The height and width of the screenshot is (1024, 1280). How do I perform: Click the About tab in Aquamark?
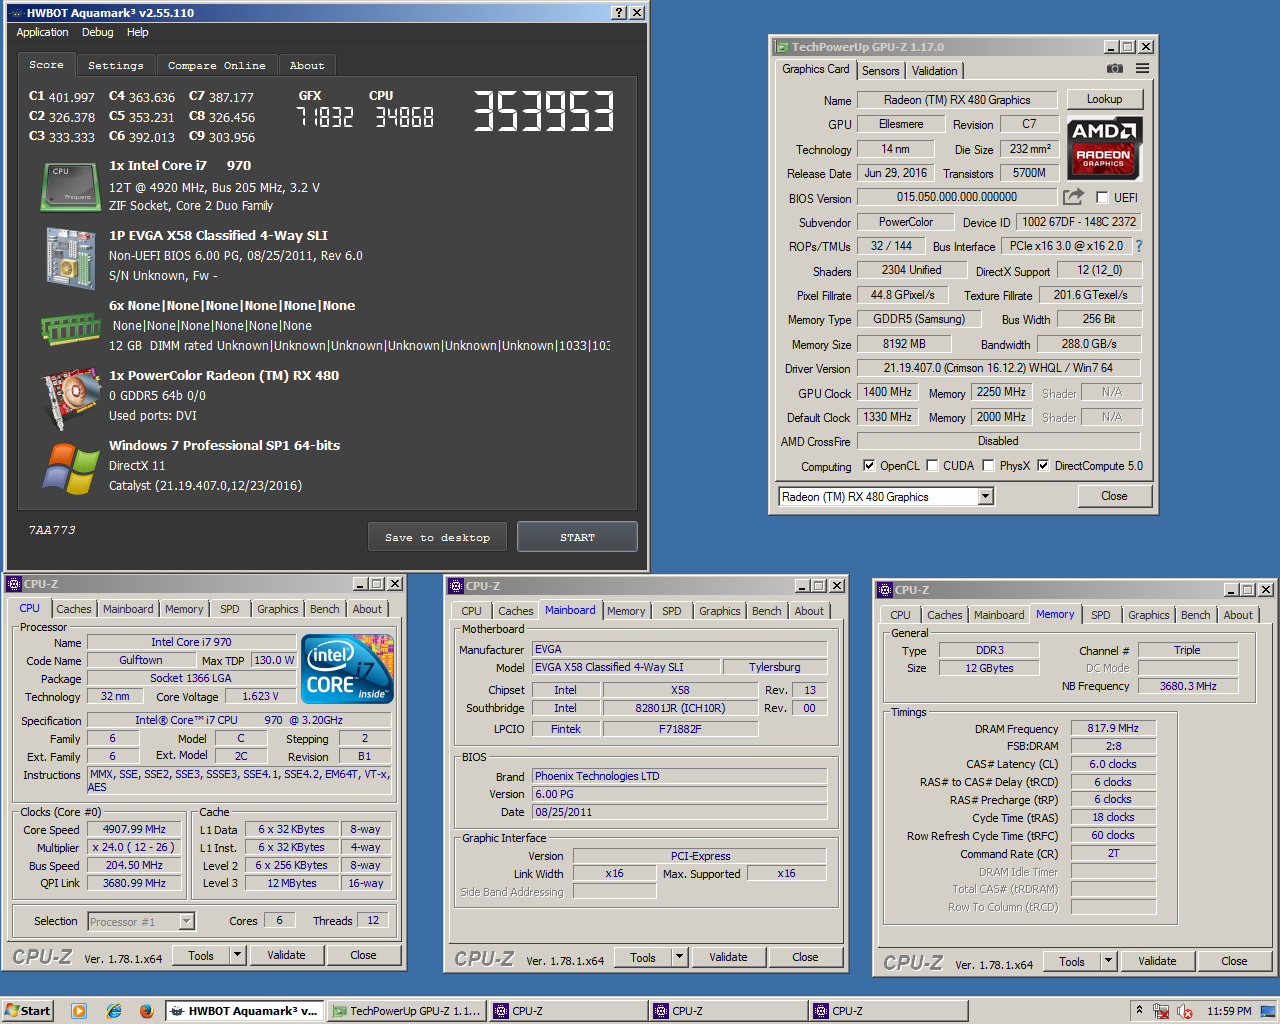click(307, 65)
